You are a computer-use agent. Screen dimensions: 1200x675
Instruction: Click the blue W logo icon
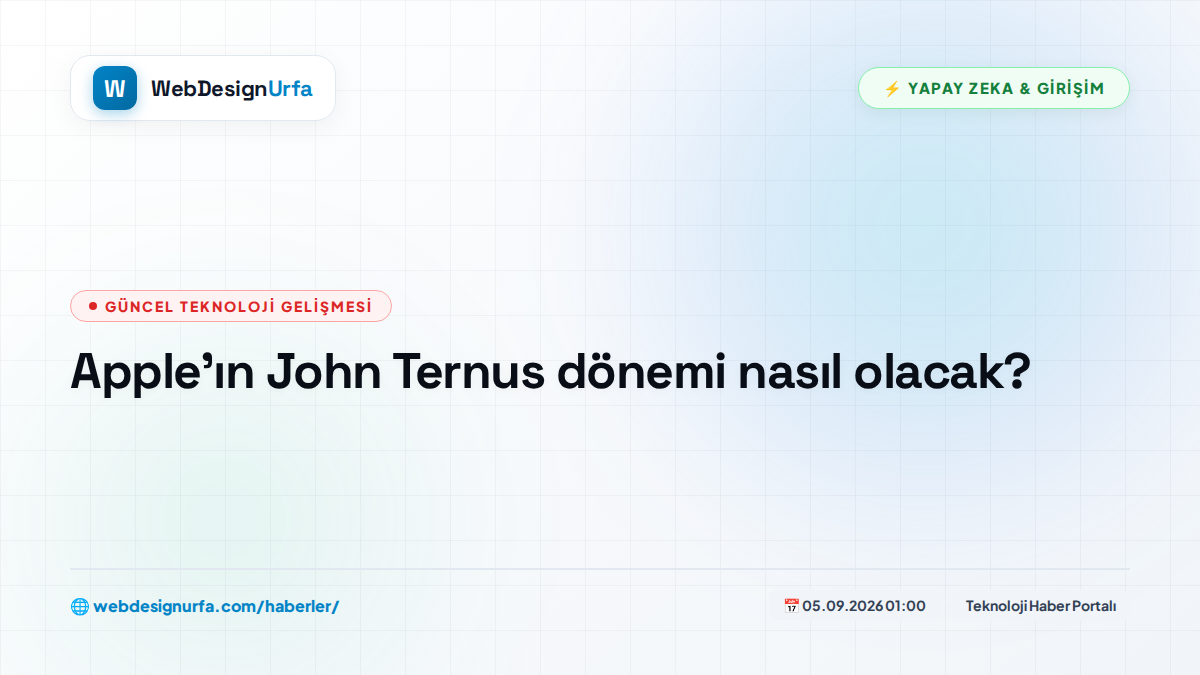(x=115, y=88)
